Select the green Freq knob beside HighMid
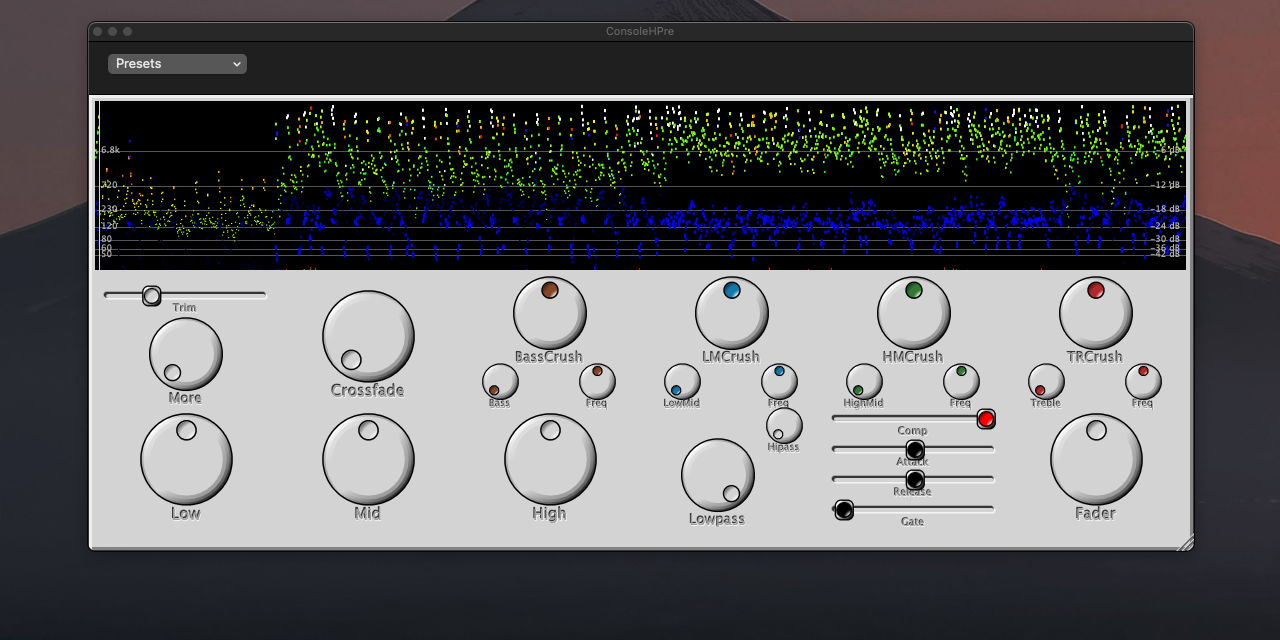 pyautogui.click(x=962, y=382)
